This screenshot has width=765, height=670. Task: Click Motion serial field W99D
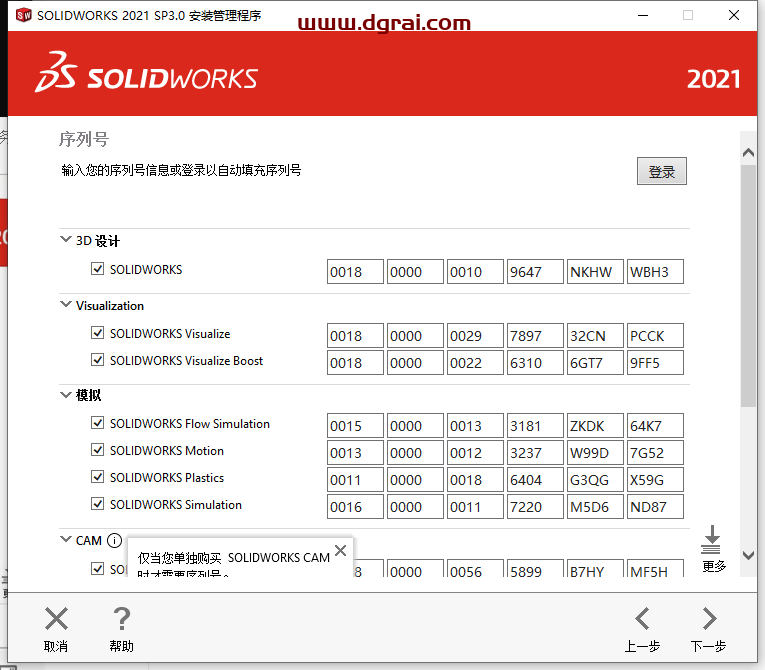point(595,453)
